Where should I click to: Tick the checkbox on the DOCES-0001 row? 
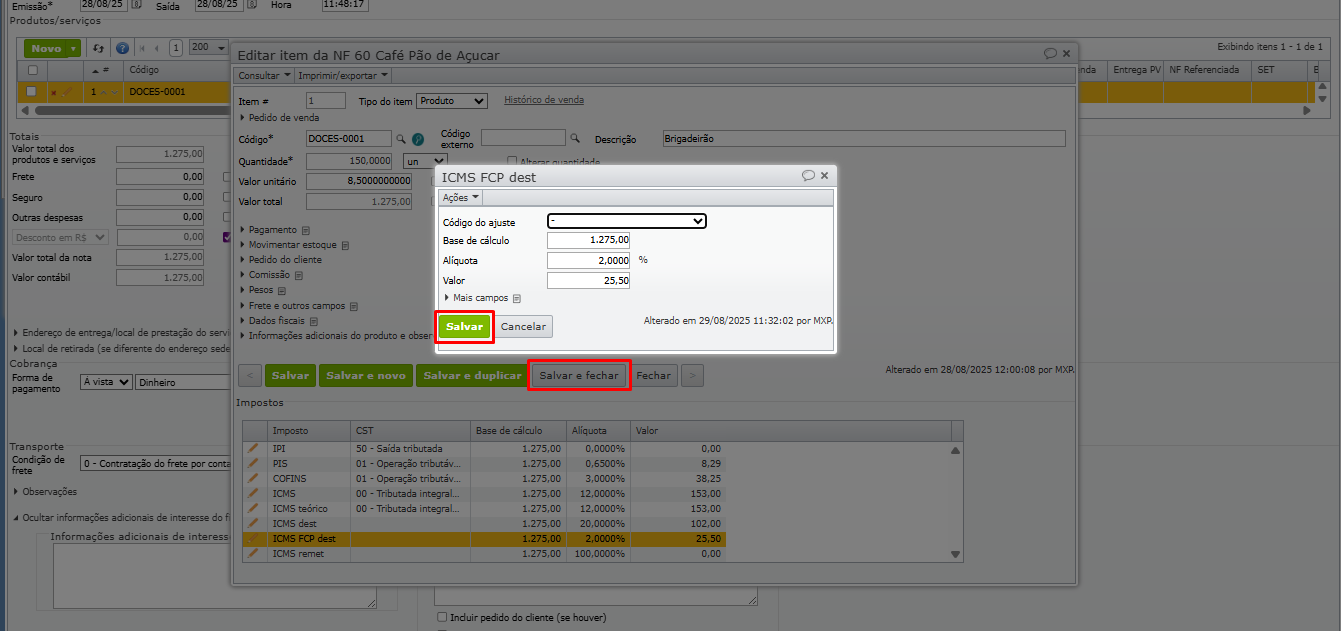tap(33, 92)
